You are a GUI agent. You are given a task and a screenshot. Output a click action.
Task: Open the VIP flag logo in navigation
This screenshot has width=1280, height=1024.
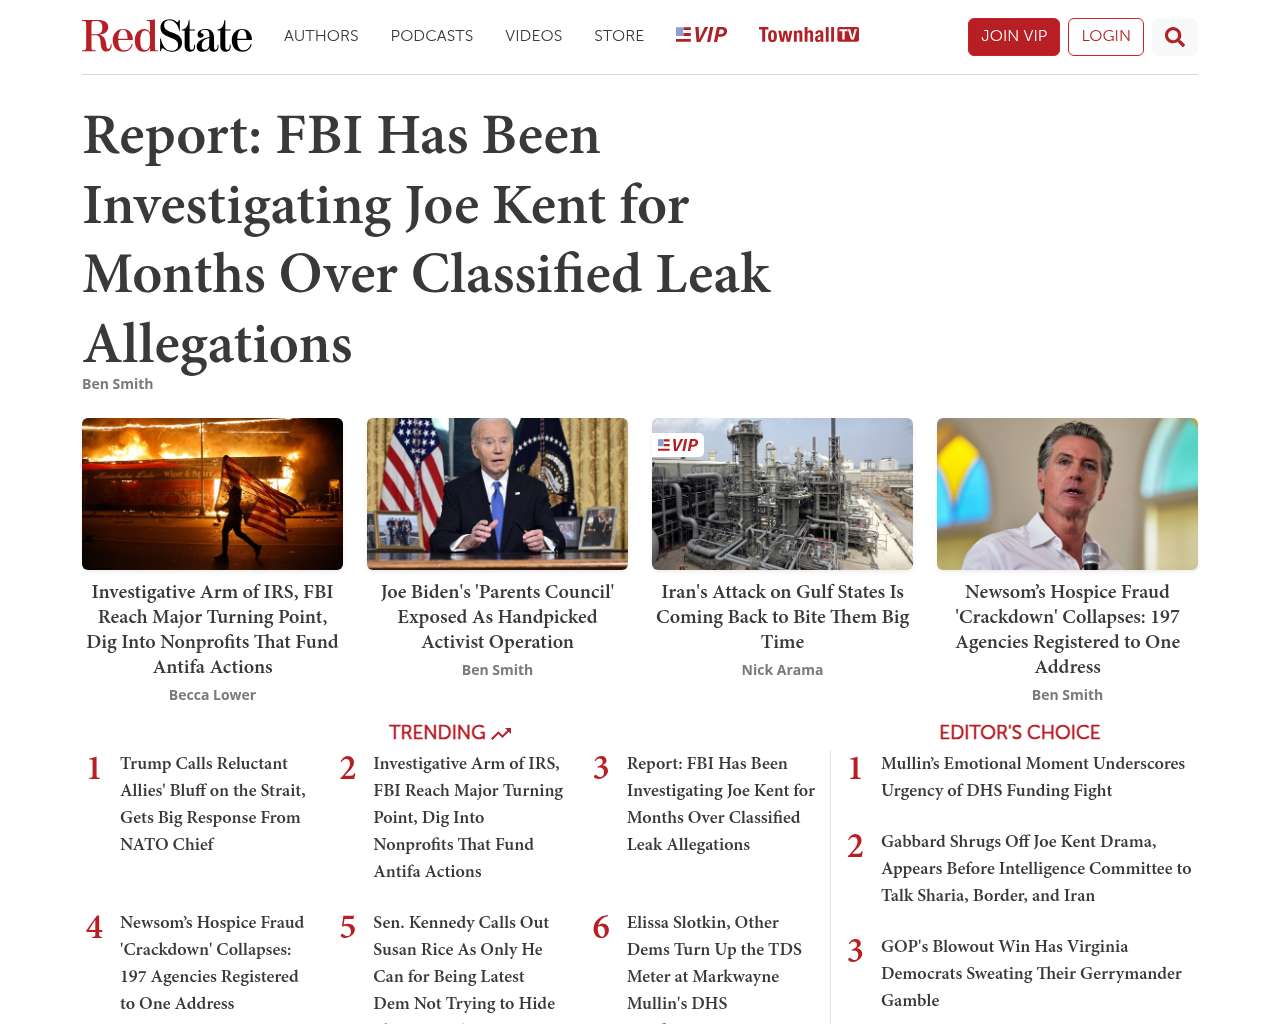701,35
